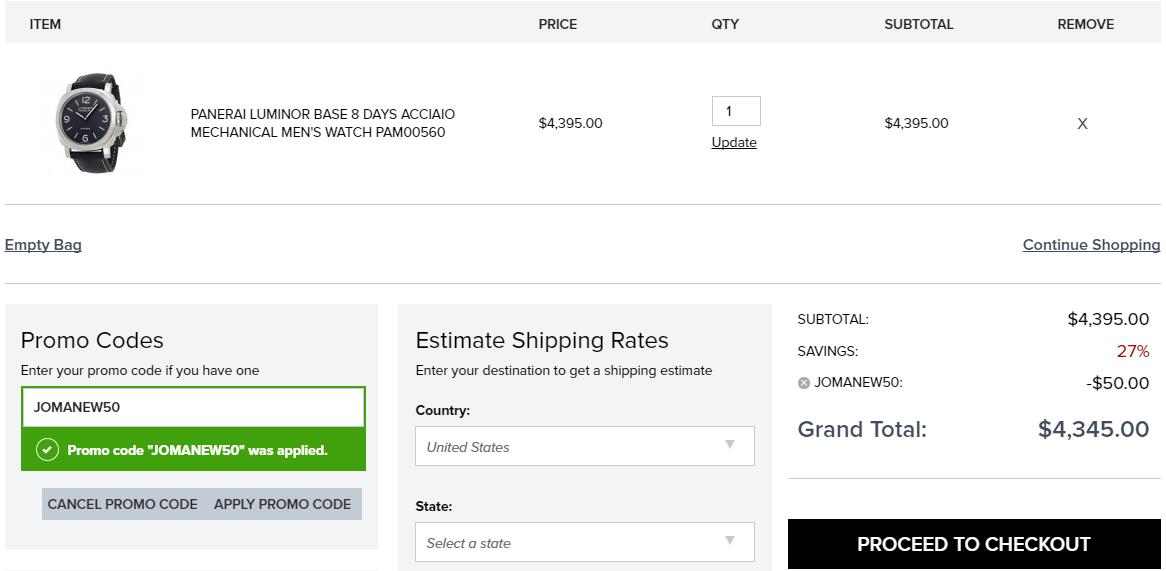Click the REMOVE column header

(1086, 24)
